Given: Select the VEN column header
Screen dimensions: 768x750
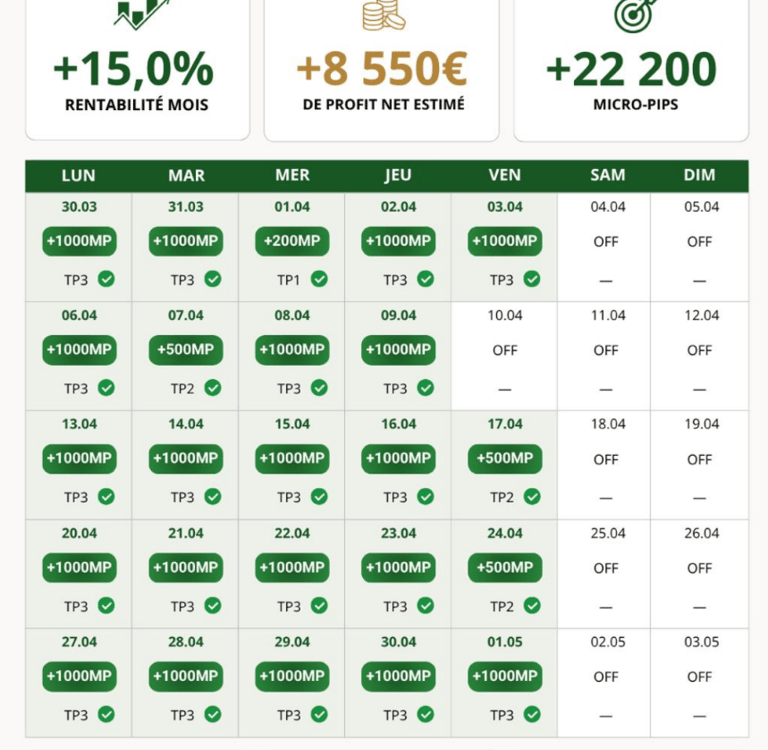Looking at the screenshot, I should [504, 175].
